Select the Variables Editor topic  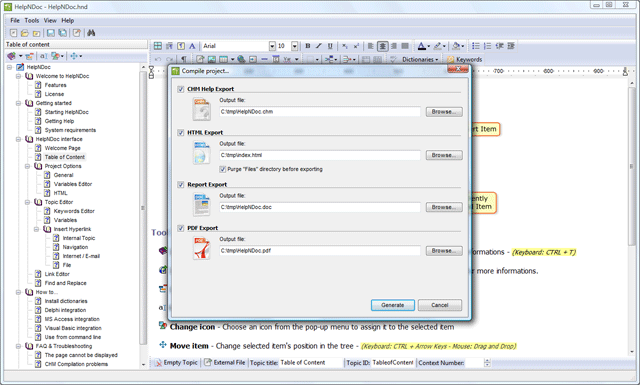[x=73, y=184]
